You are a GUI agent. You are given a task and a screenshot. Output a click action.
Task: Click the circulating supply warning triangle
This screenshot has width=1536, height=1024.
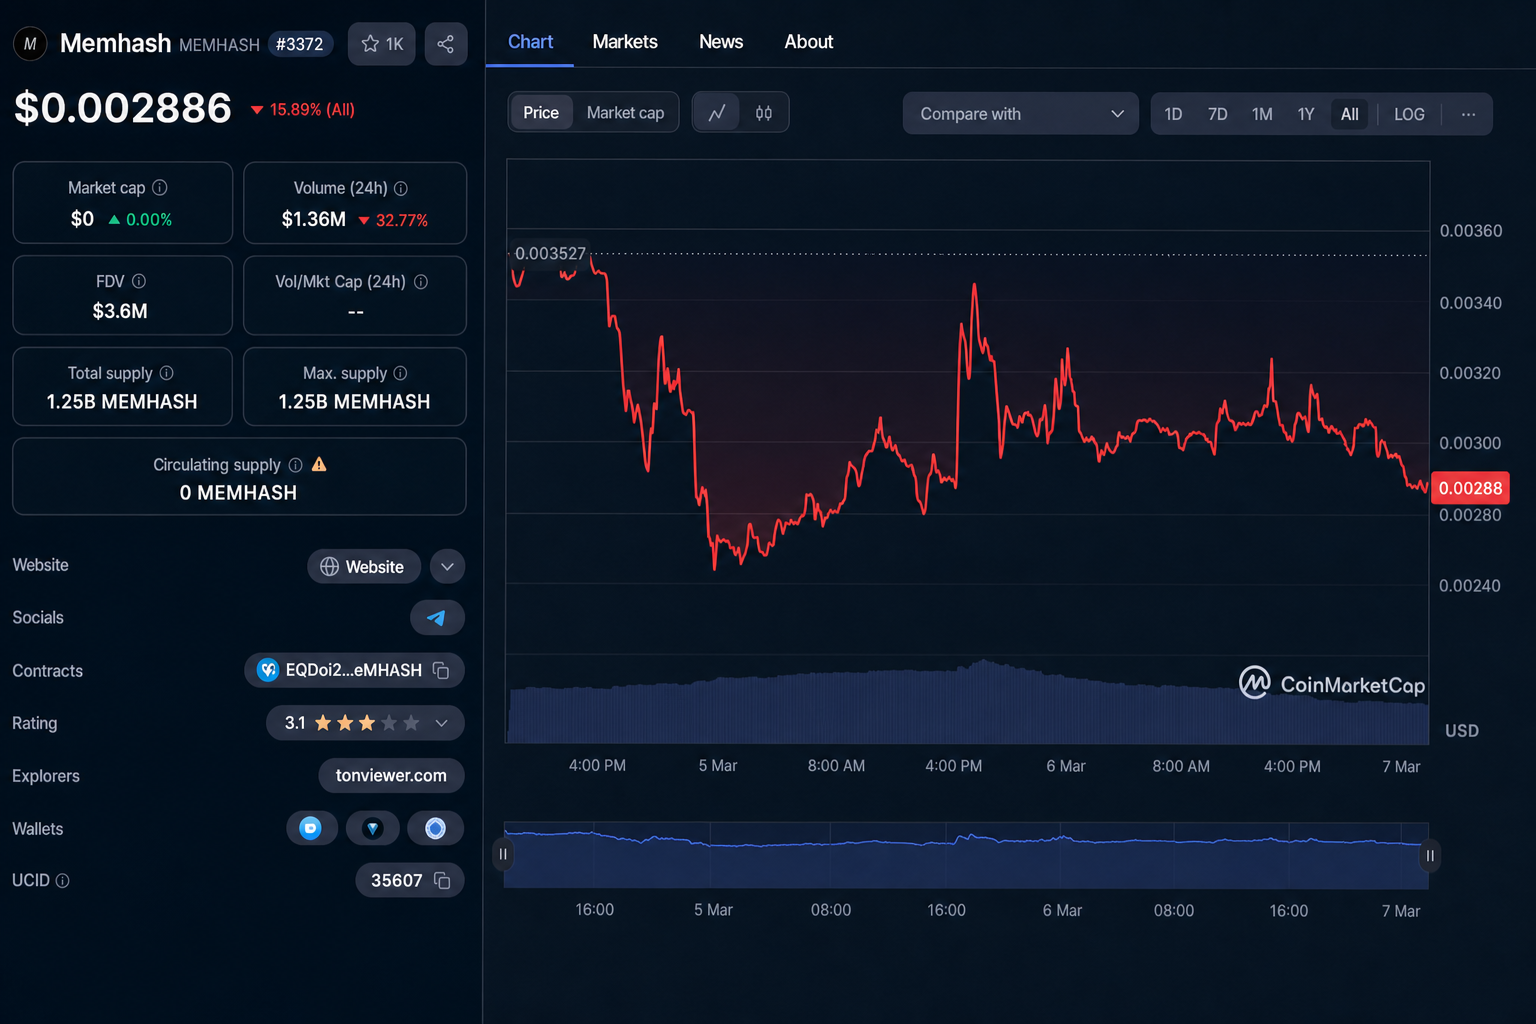(x=319, y=464)
